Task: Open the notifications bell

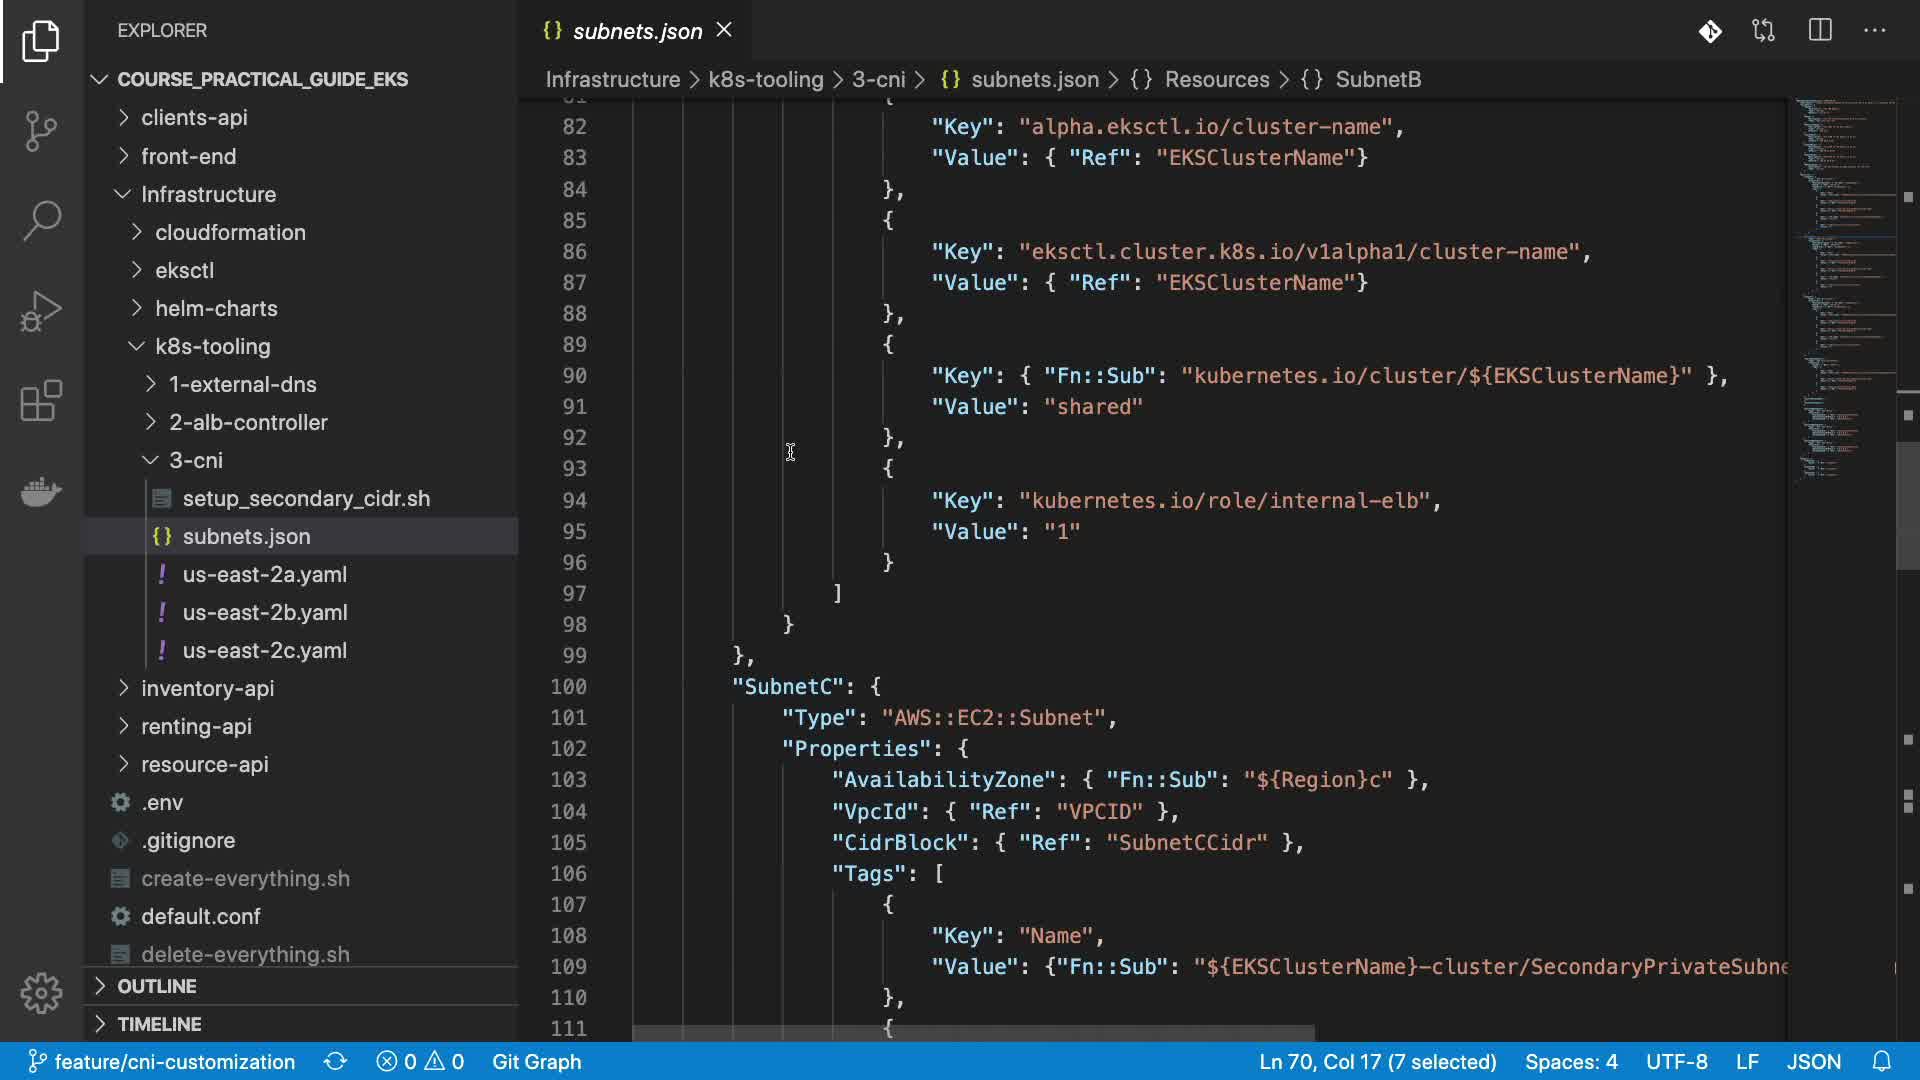Action: click(1881, 1061)
